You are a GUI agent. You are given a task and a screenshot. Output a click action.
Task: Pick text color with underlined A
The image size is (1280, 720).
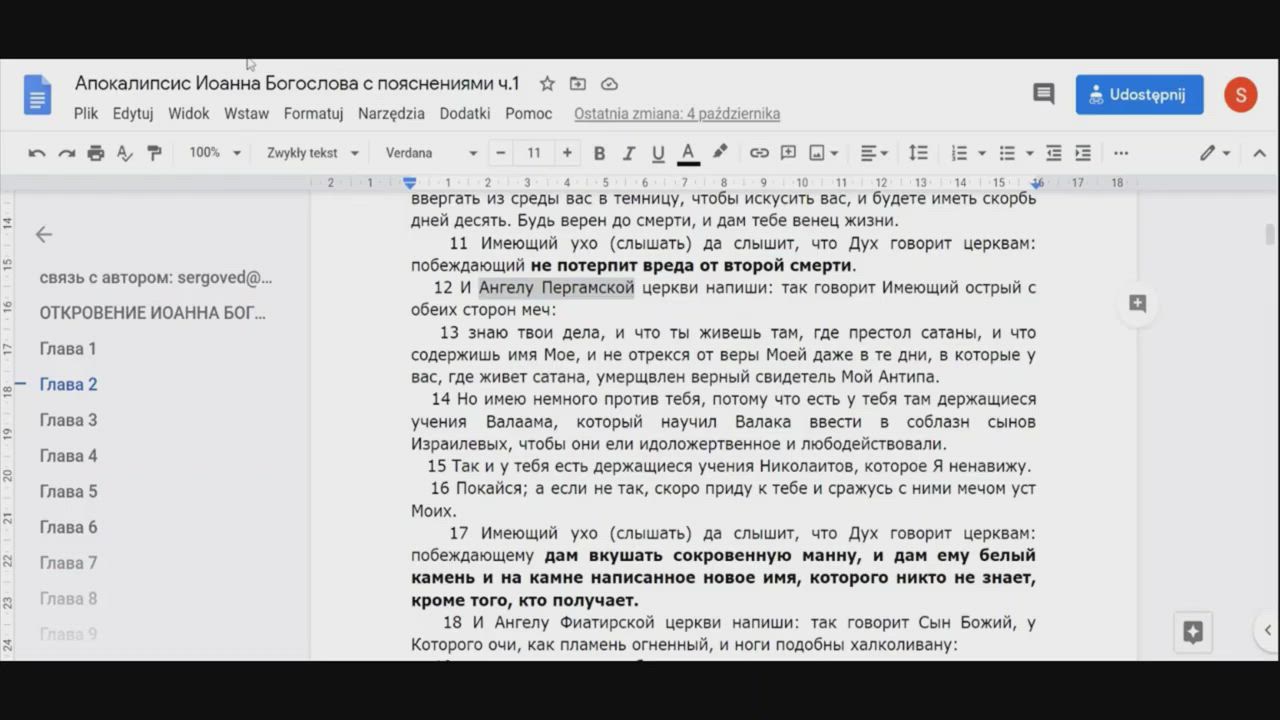pyautogui.click(x=688, y=153)
